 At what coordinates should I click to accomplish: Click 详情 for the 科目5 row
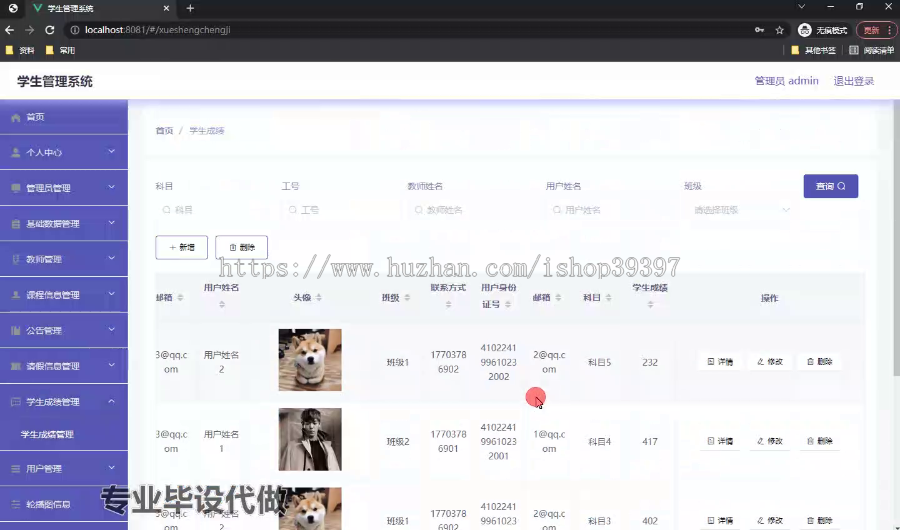[x=720, y=362]
